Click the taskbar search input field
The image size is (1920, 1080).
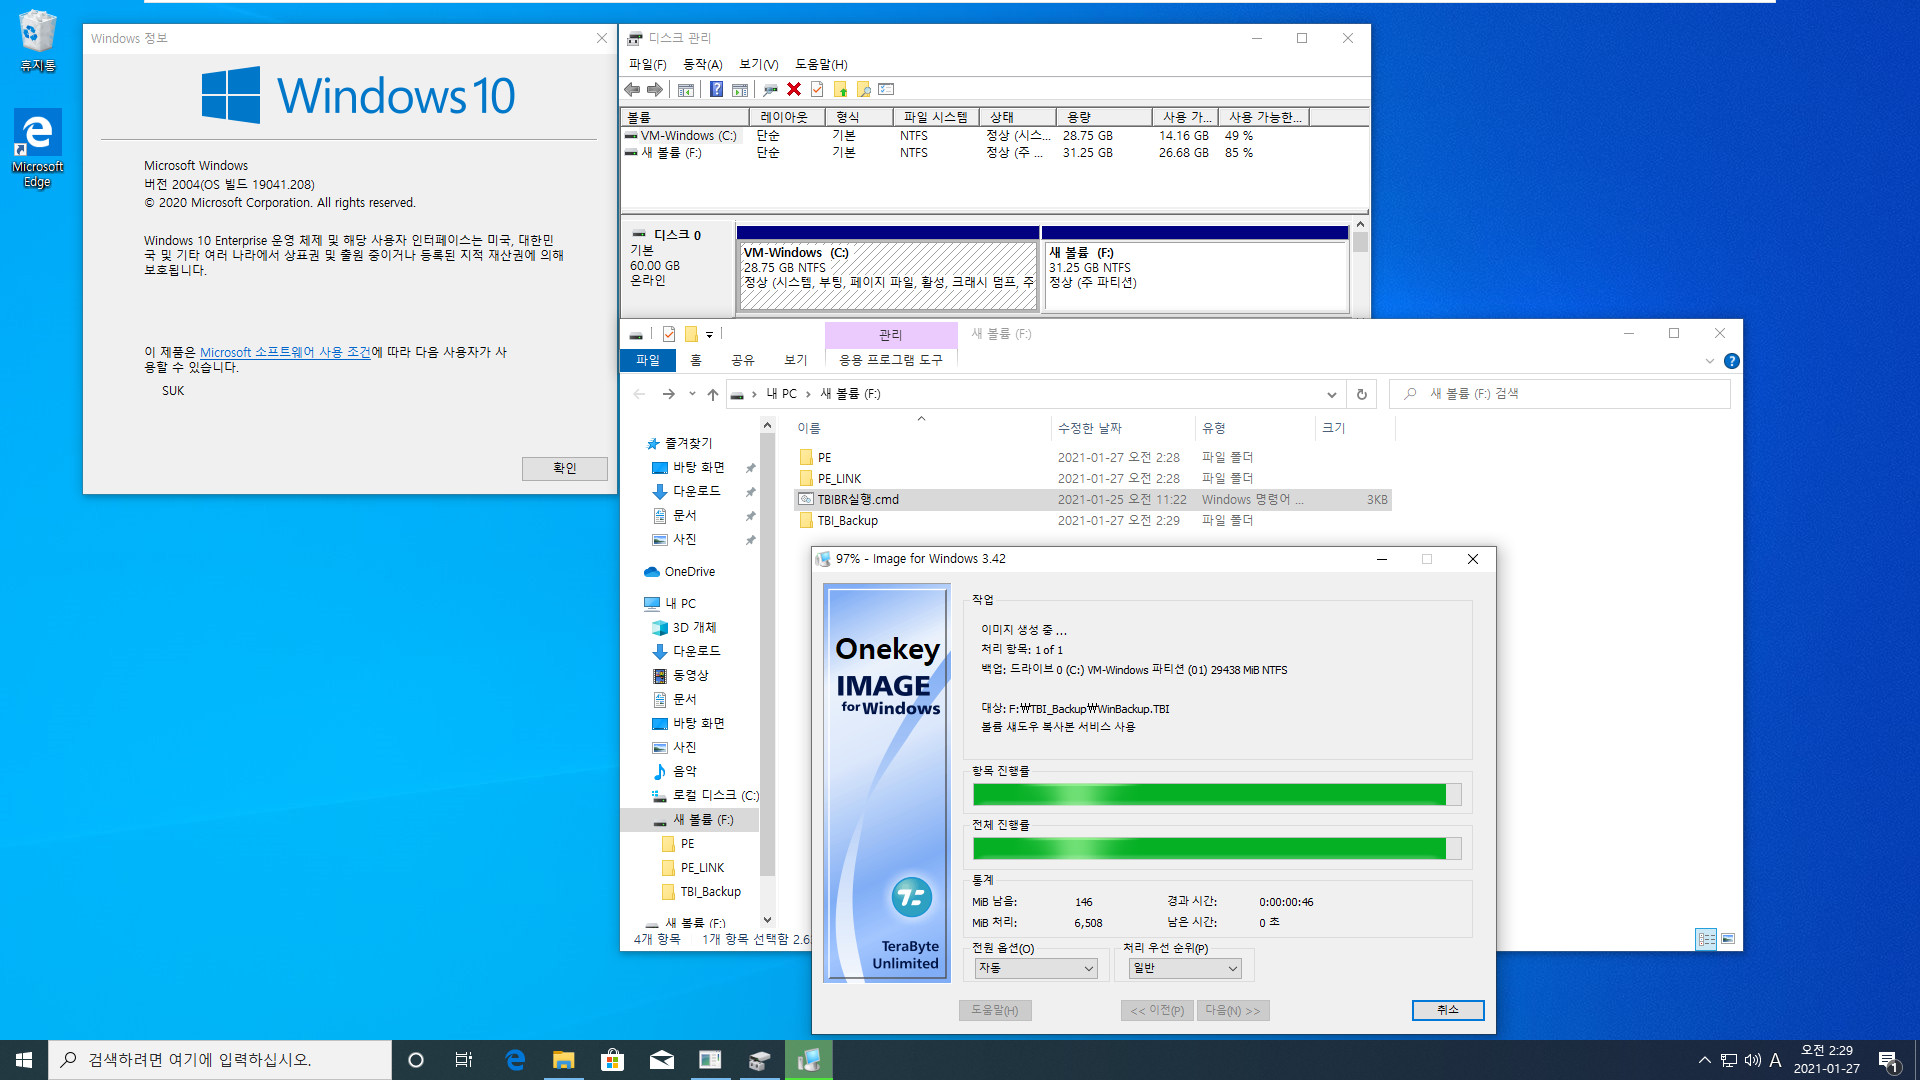(x=220, y=1060)
